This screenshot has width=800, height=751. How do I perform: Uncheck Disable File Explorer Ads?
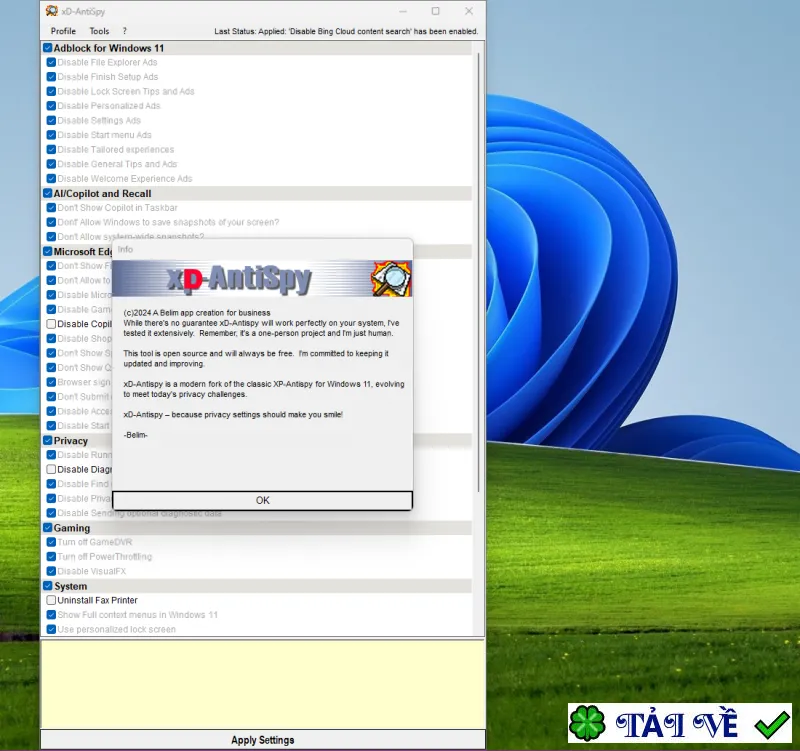51,62
